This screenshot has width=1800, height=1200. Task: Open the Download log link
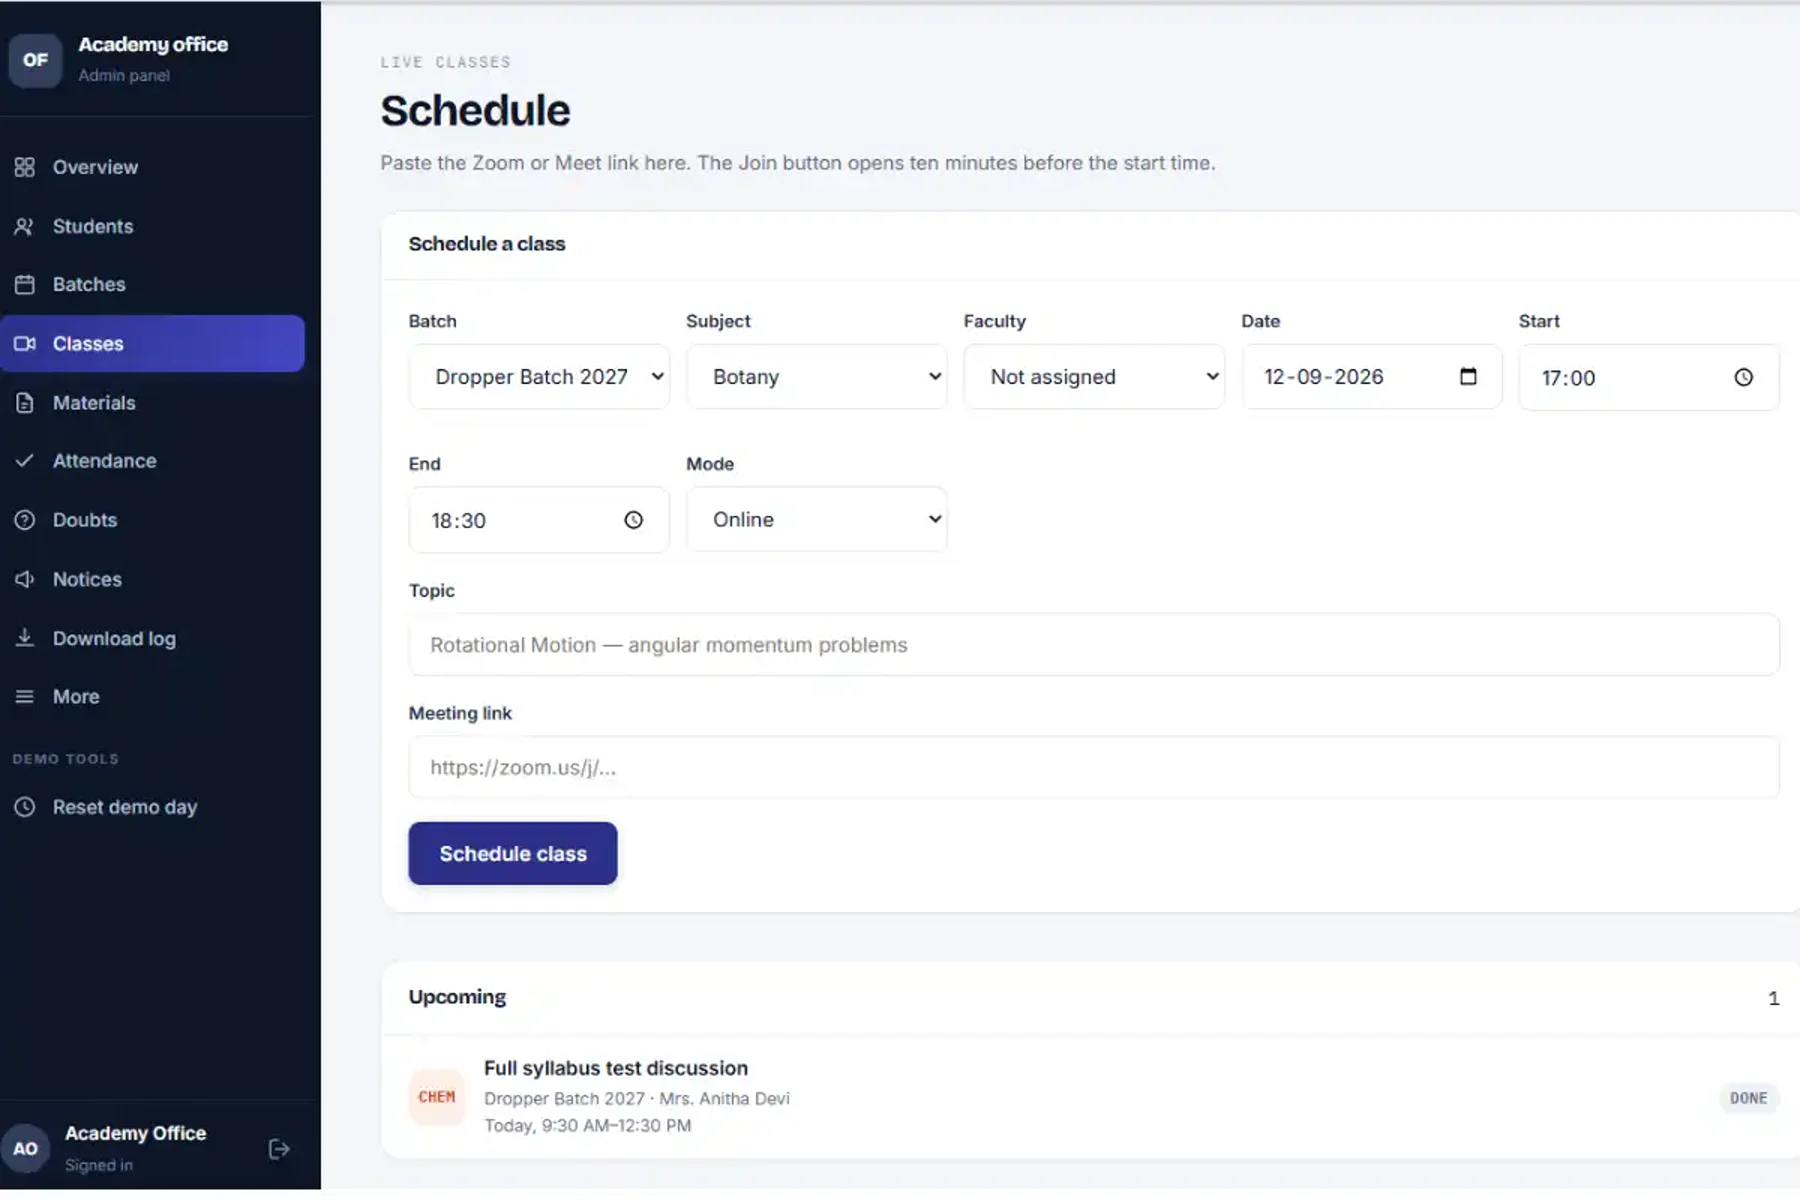(152, 638)
